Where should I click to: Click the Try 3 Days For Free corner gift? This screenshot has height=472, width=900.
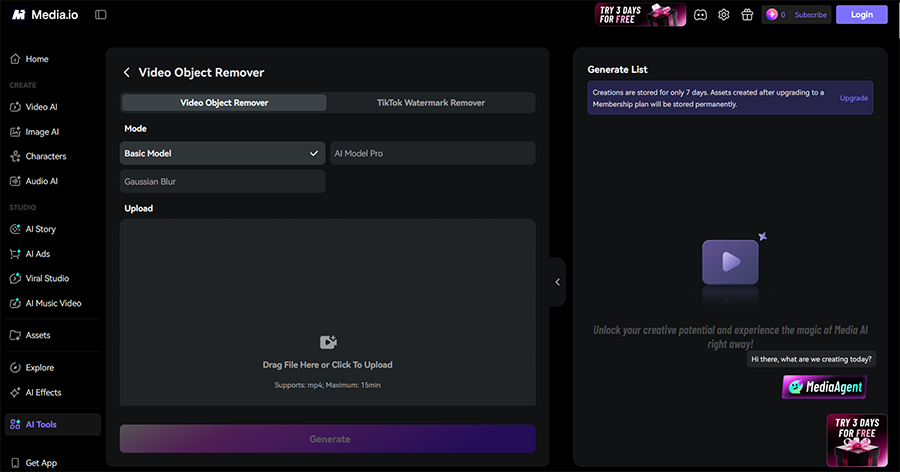click(x=857, y=440)
